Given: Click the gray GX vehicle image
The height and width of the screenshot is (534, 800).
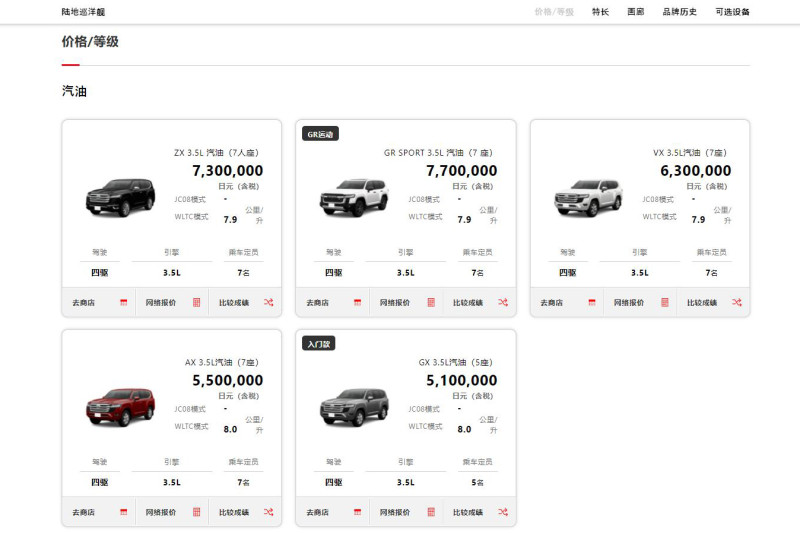Looking at the screenshot, I should coord(354,407).
